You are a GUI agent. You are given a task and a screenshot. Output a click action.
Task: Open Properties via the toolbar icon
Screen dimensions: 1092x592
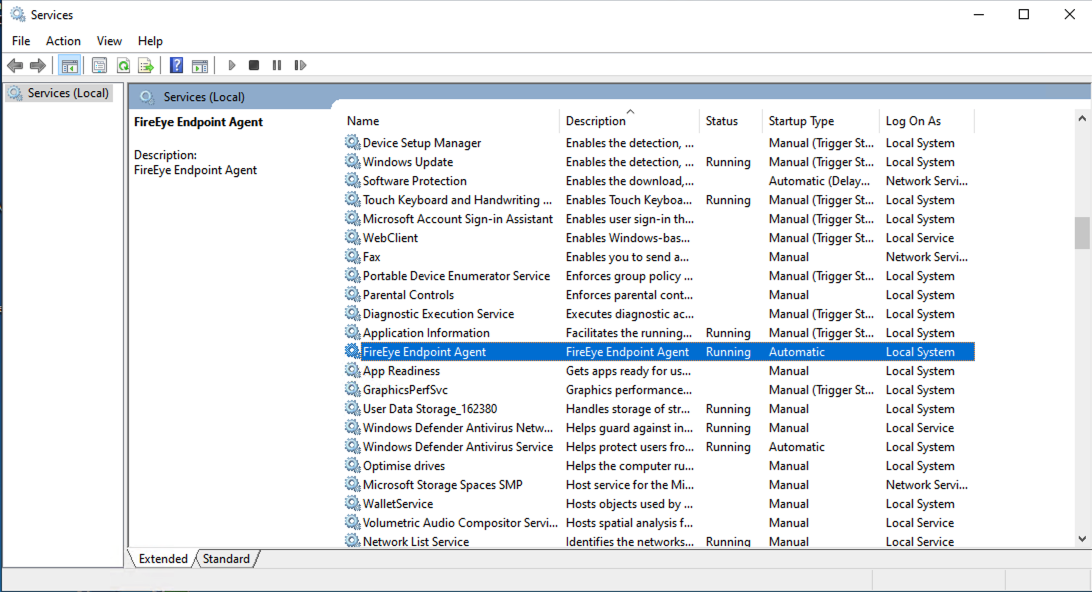coord(99,66)
